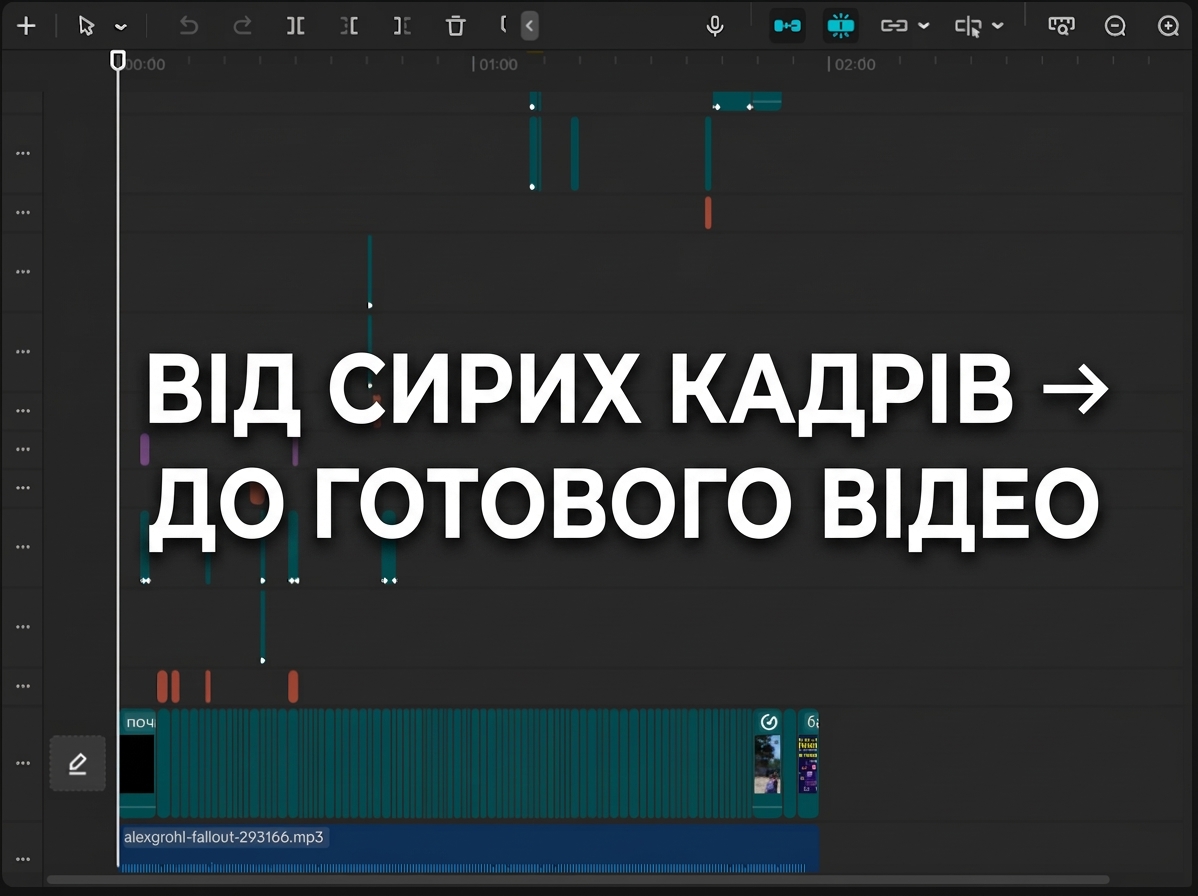Click the 01:00 mark on the ruler
1198x896 pixels.
point(497,64)
